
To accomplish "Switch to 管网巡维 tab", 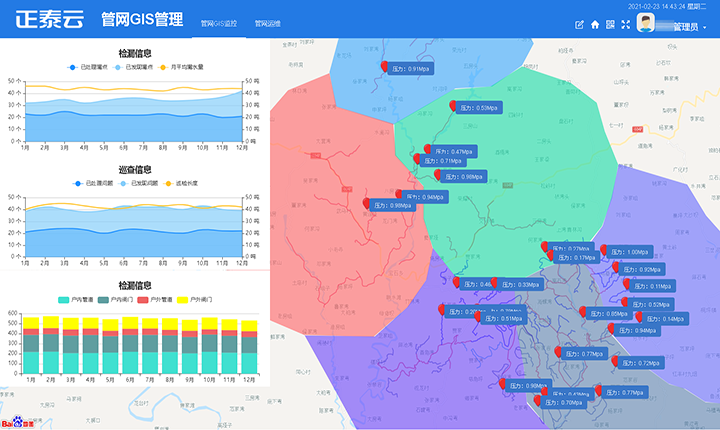I will (267, 22).
